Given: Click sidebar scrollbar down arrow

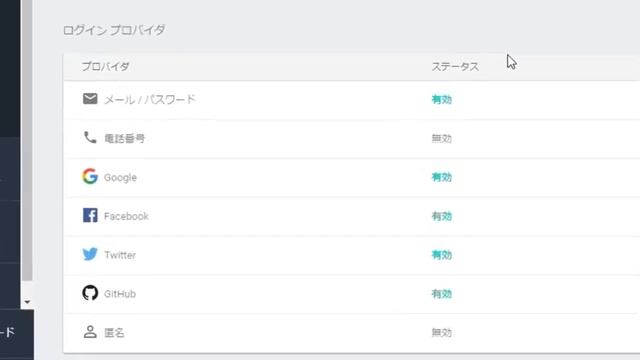Looking at the screenshot, I should click(27, 302).
